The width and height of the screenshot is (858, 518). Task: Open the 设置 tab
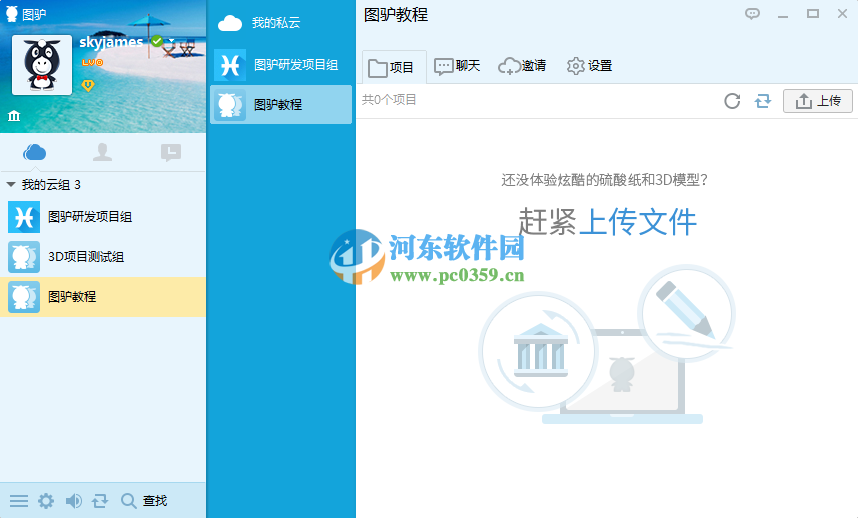(589, 66)
